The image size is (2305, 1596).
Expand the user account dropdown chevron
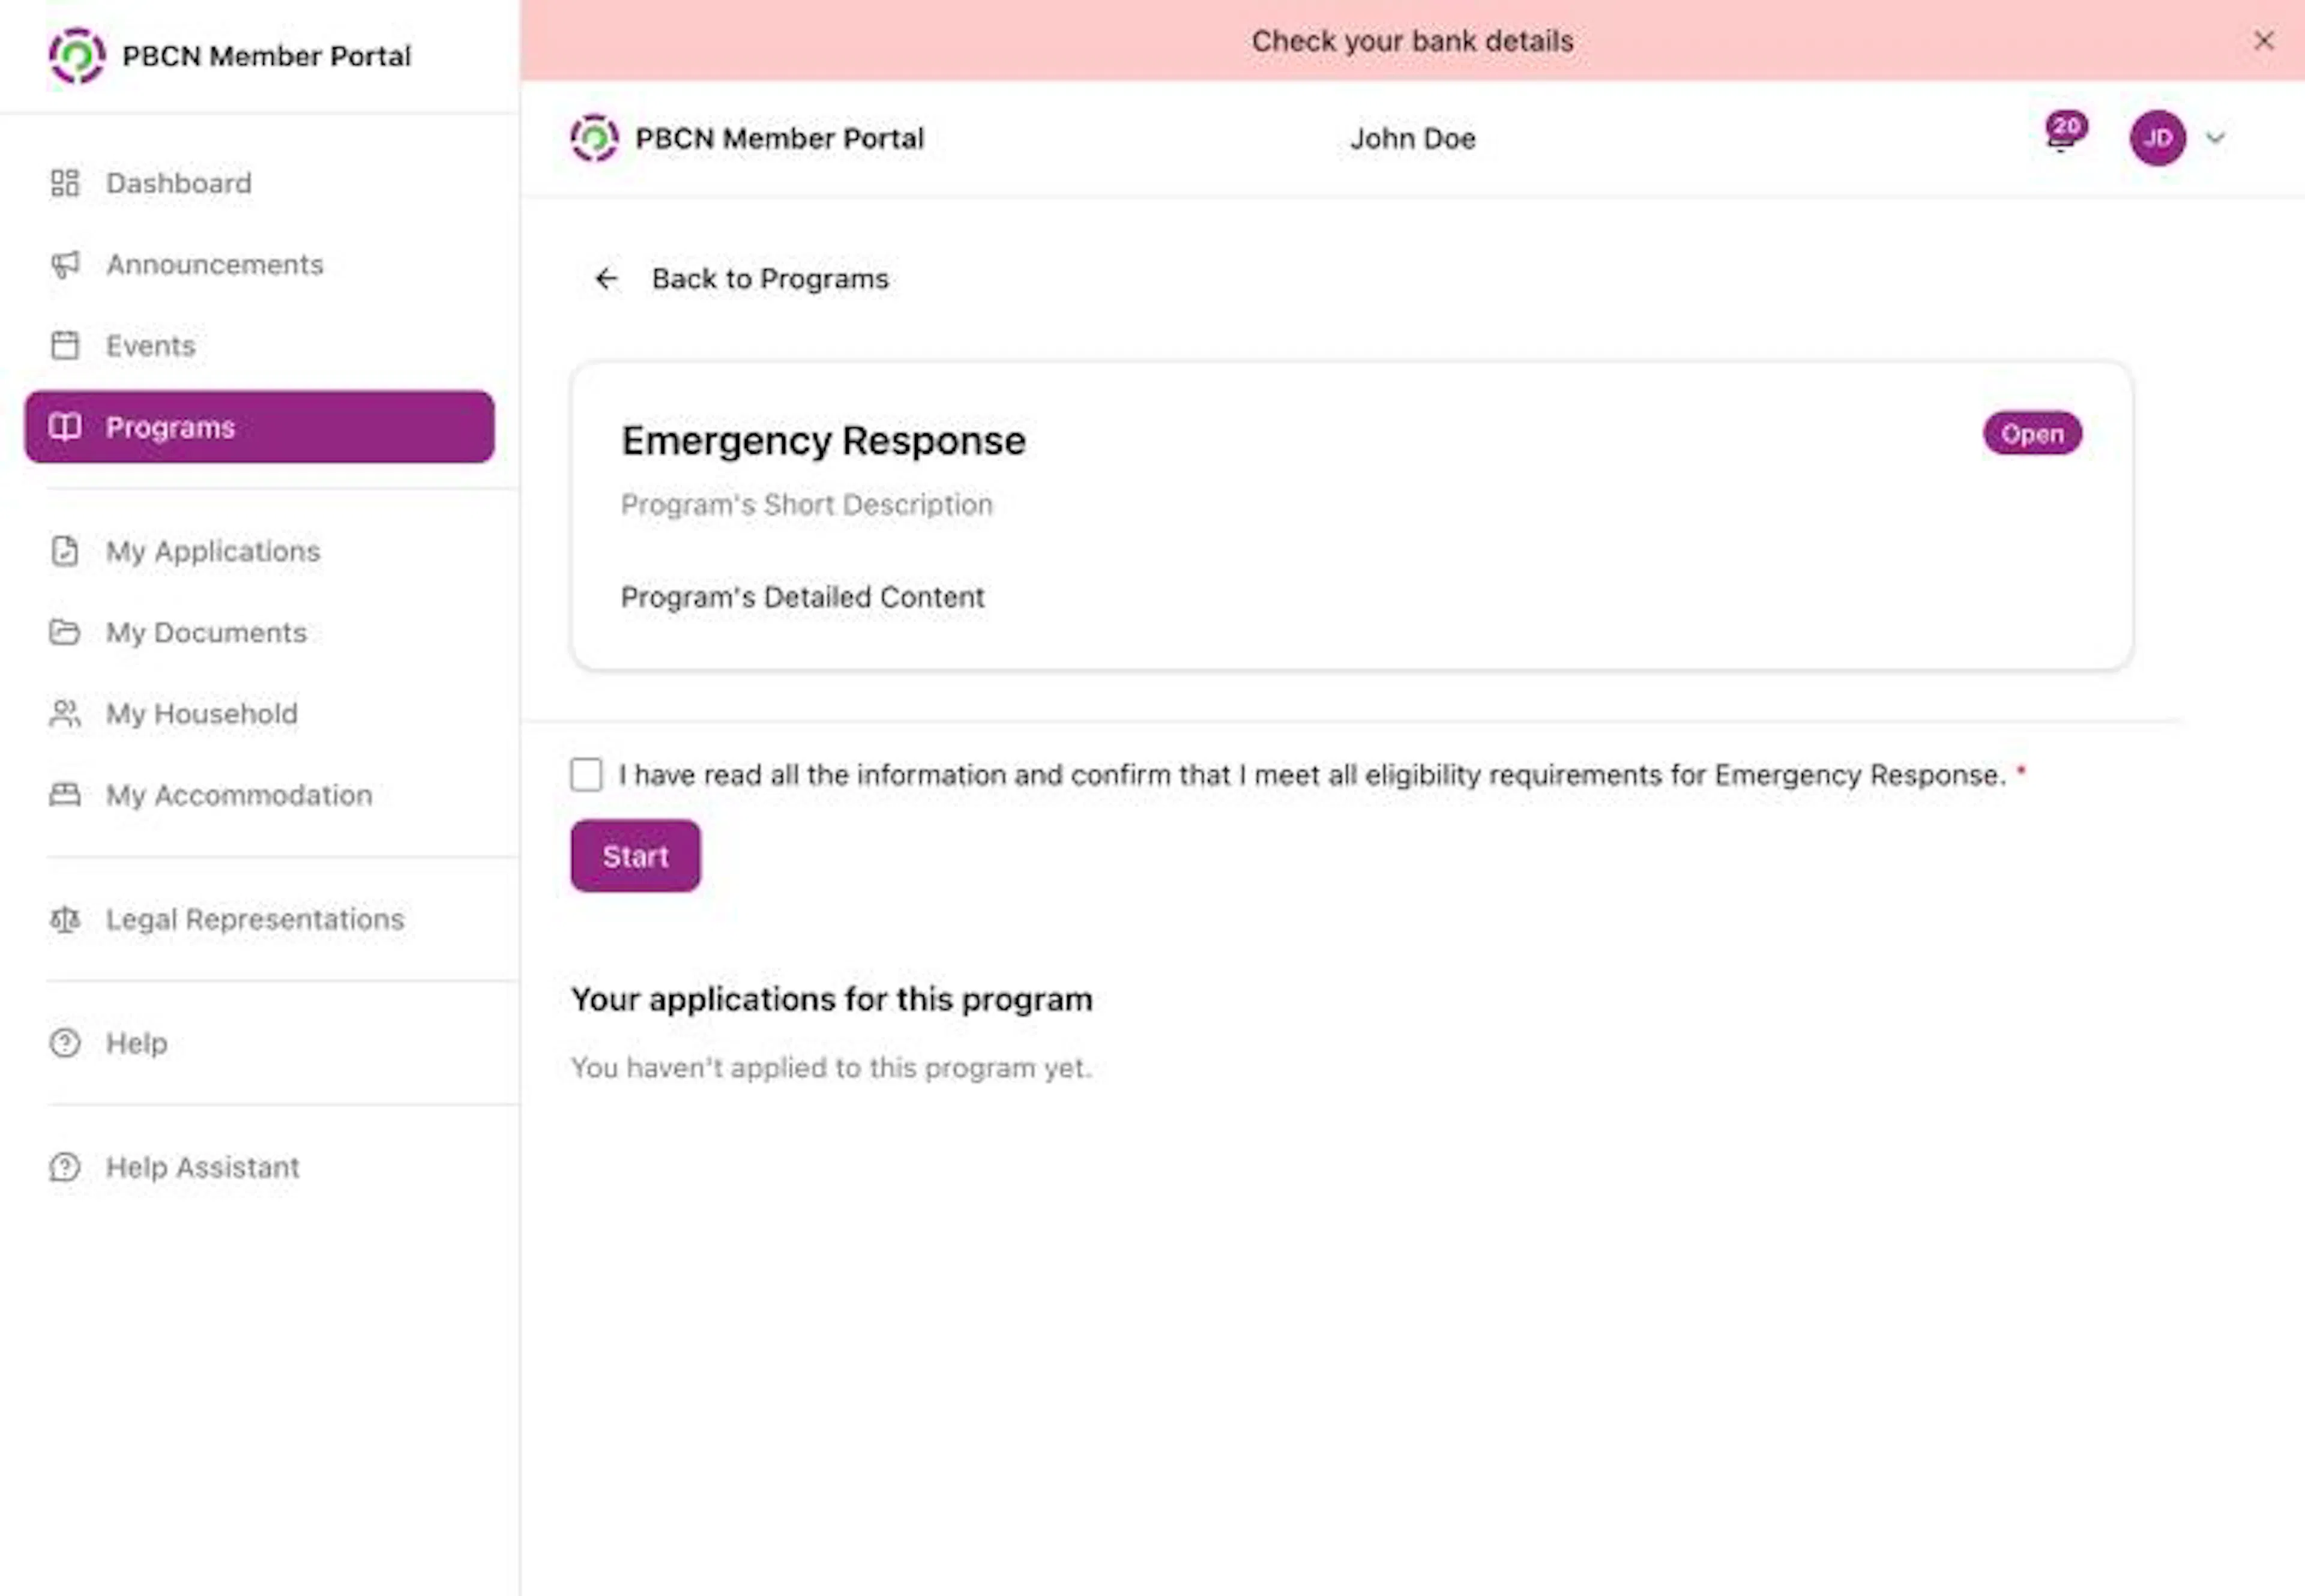point(2216,138)
